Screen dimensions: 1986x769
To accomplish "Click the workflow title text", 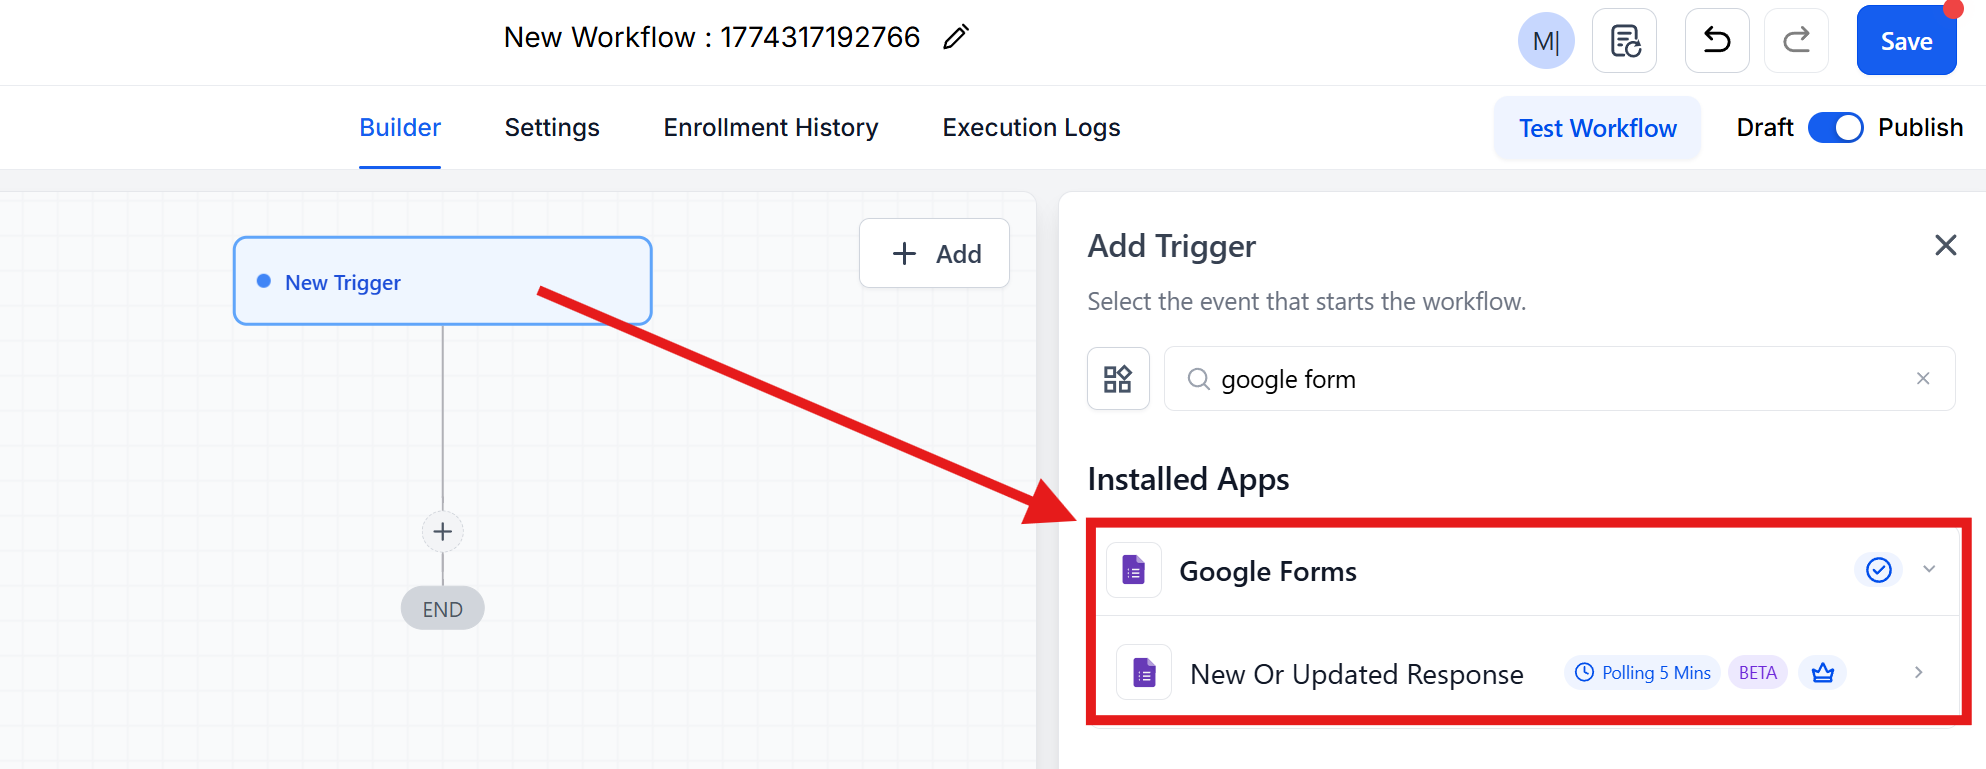I will click(x=712, y=37).
